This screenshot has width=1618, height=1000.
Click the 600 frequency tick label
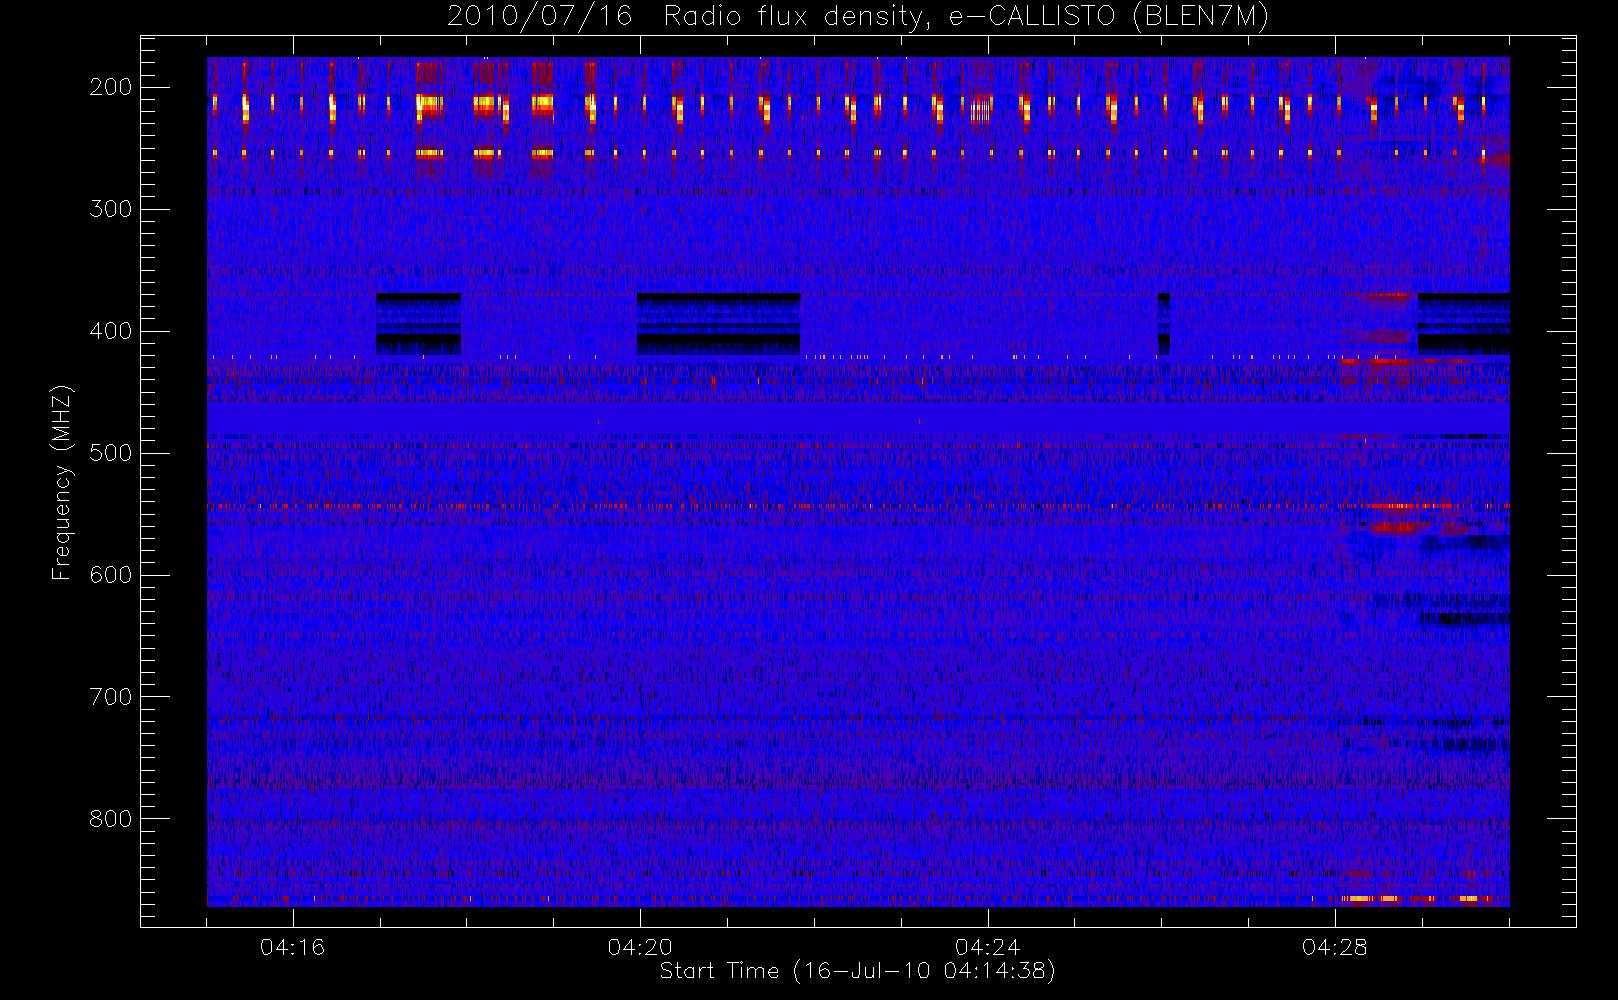coord(110,575)
